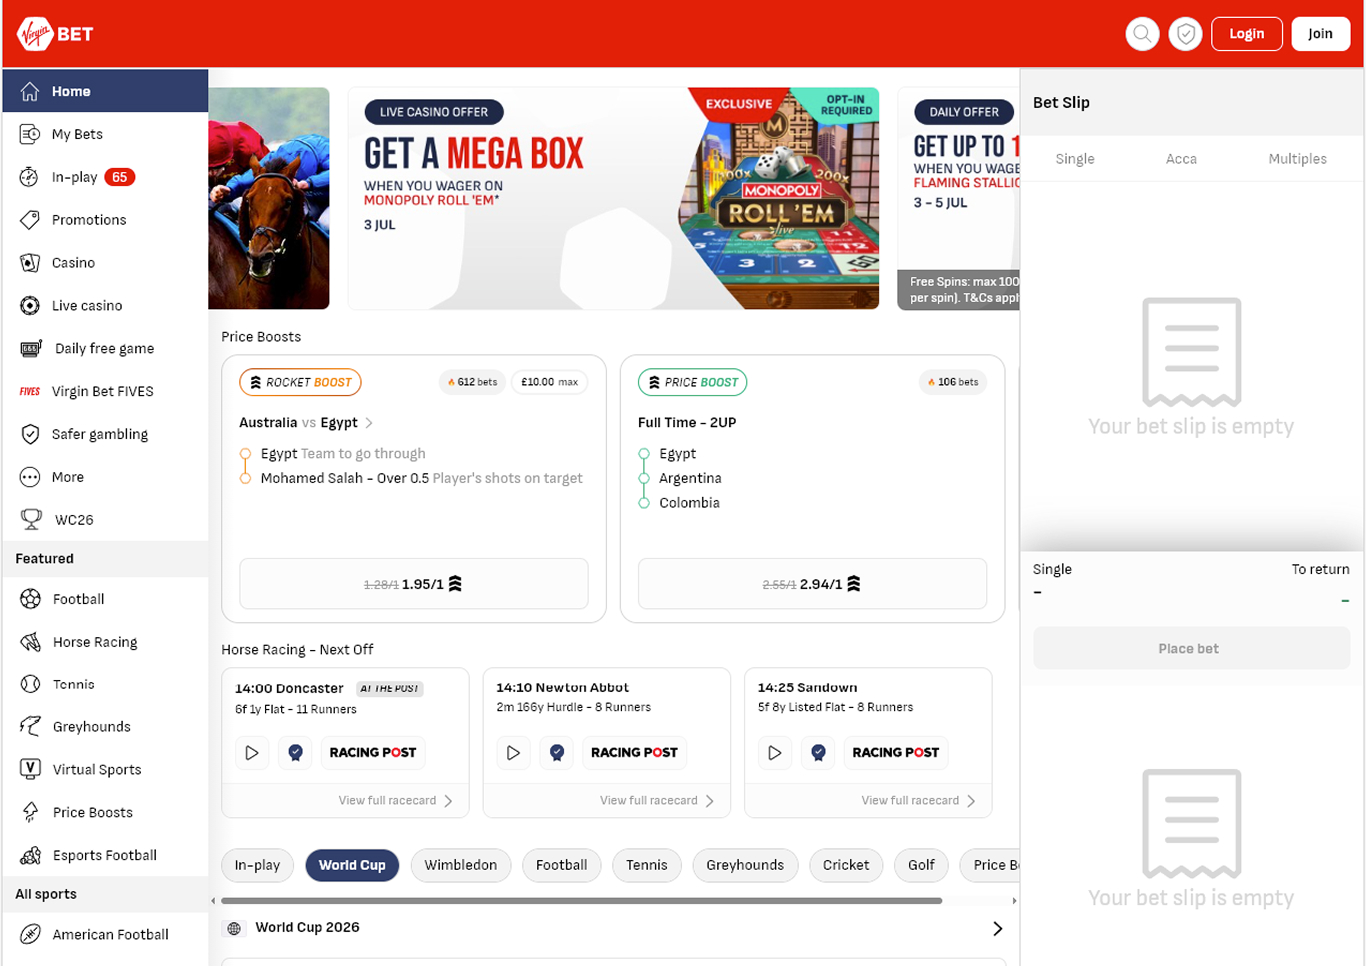Select the Wimbledon filter chip
This screenshot has width=1366, height=966.
461,865
